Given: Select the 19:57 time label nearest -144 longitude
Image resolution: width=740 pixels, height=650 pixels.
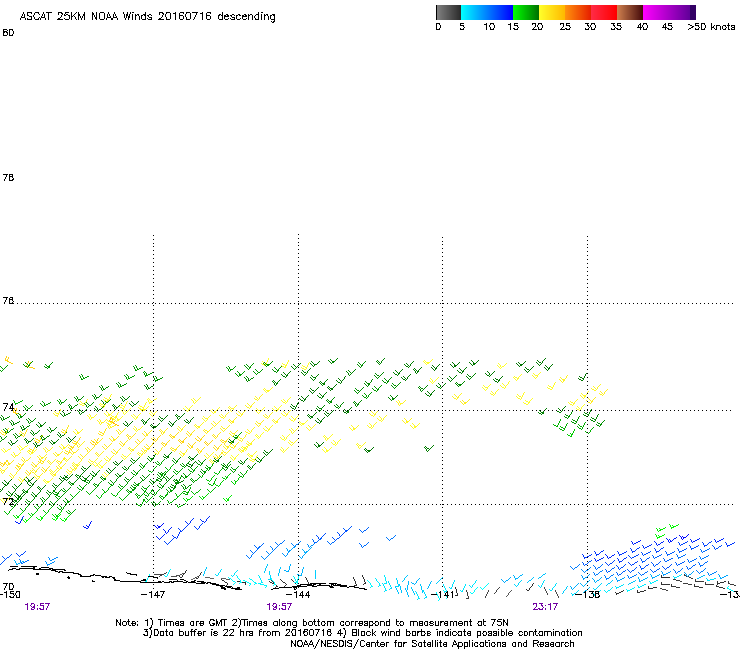Looking at the screenshot, I should tap(279, 607).
